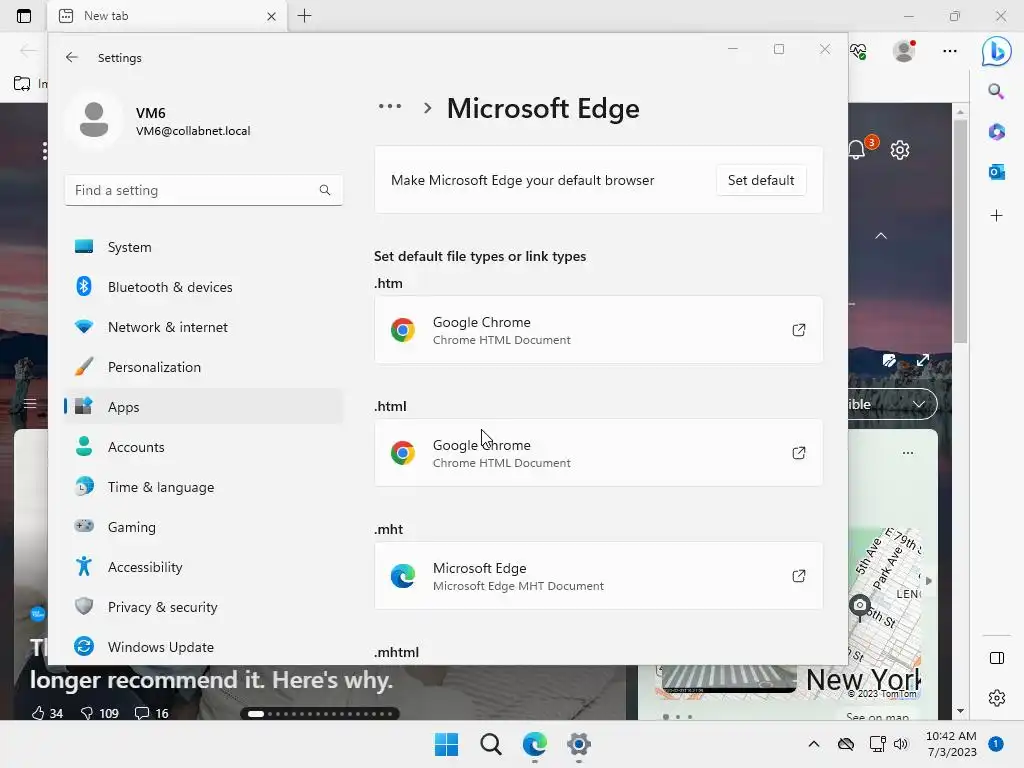Screen dimensions: 1024x768
Task: Click like thumbs-up on news story
Action: click(x=39, y=713)
